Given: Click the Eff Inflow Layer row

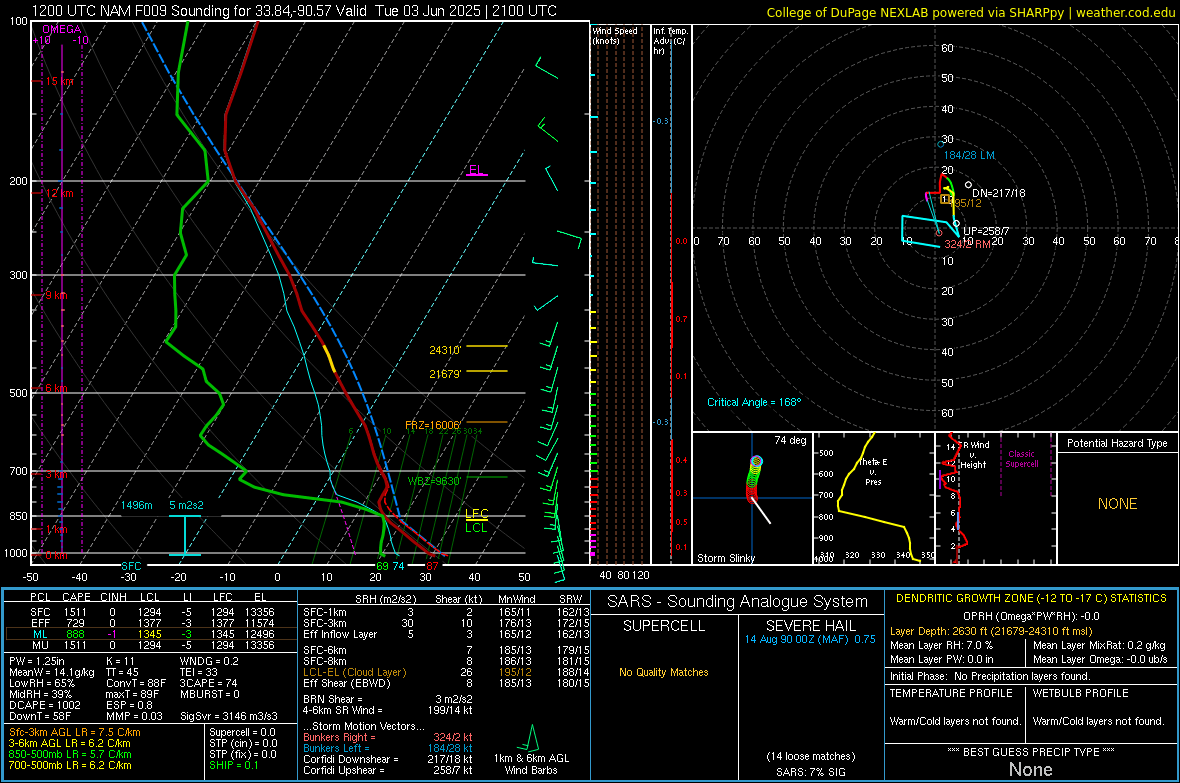Looking at the screenshot, I should pos(446,634).
